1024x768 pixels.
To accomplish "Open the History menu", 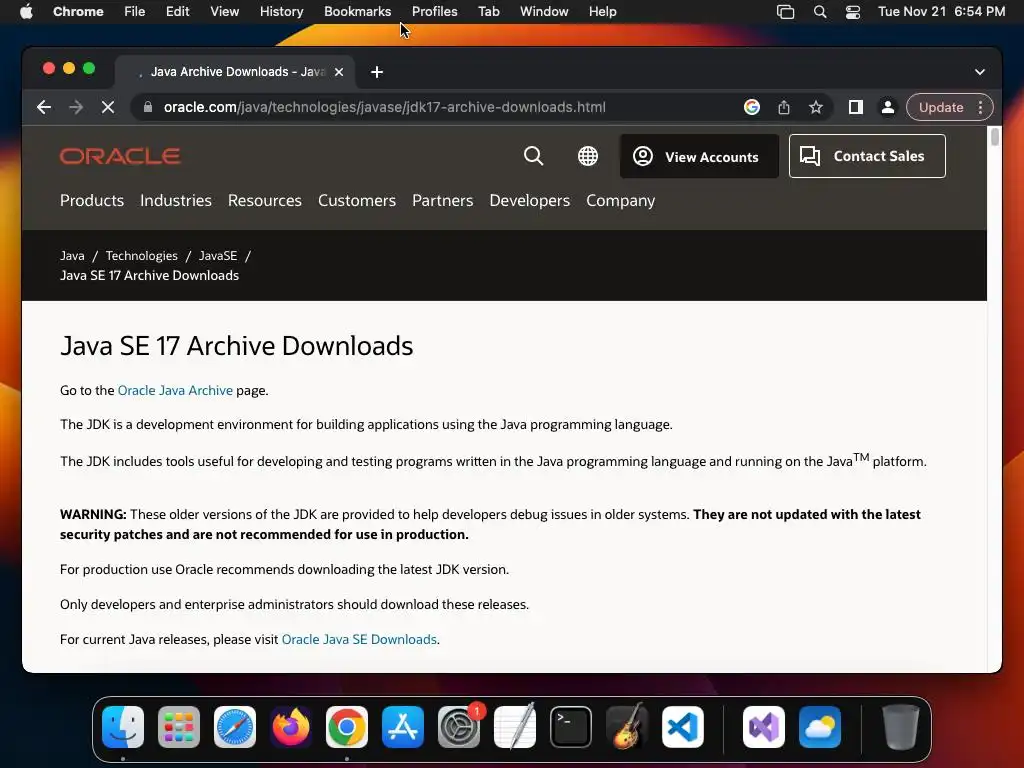I will point(281,12).
